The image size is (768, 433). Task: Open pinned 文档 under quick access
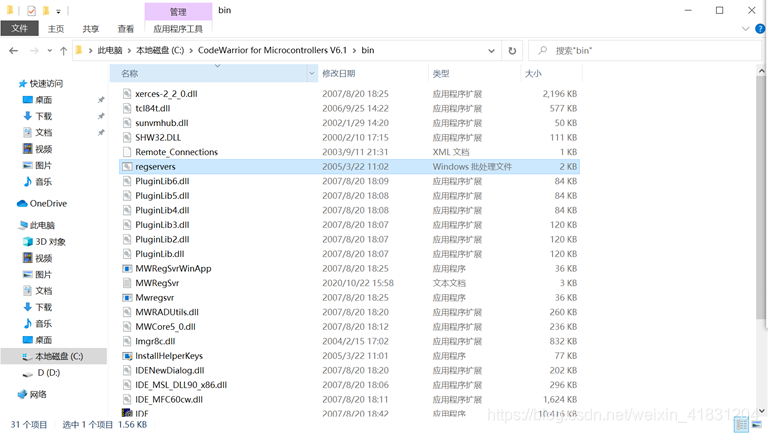pos(43,132)
